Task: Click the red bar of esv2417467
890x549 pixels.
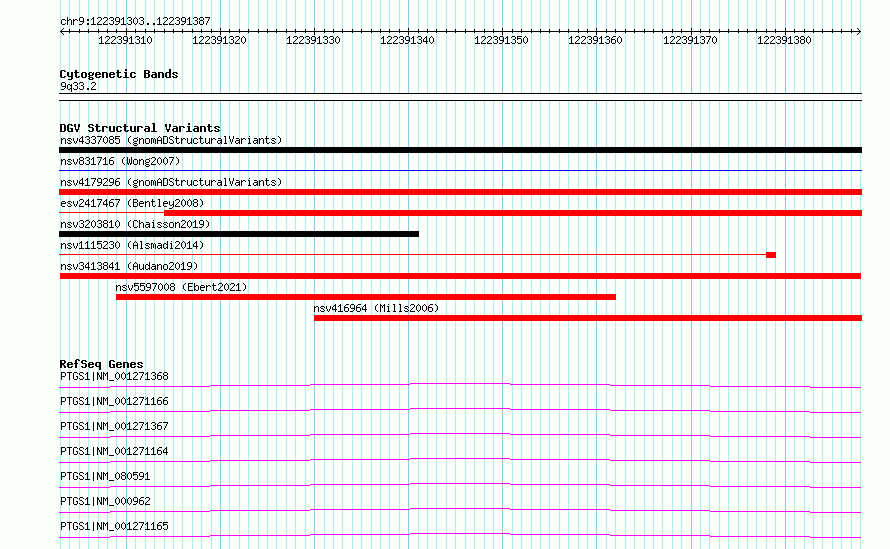Action: [513, 213]
